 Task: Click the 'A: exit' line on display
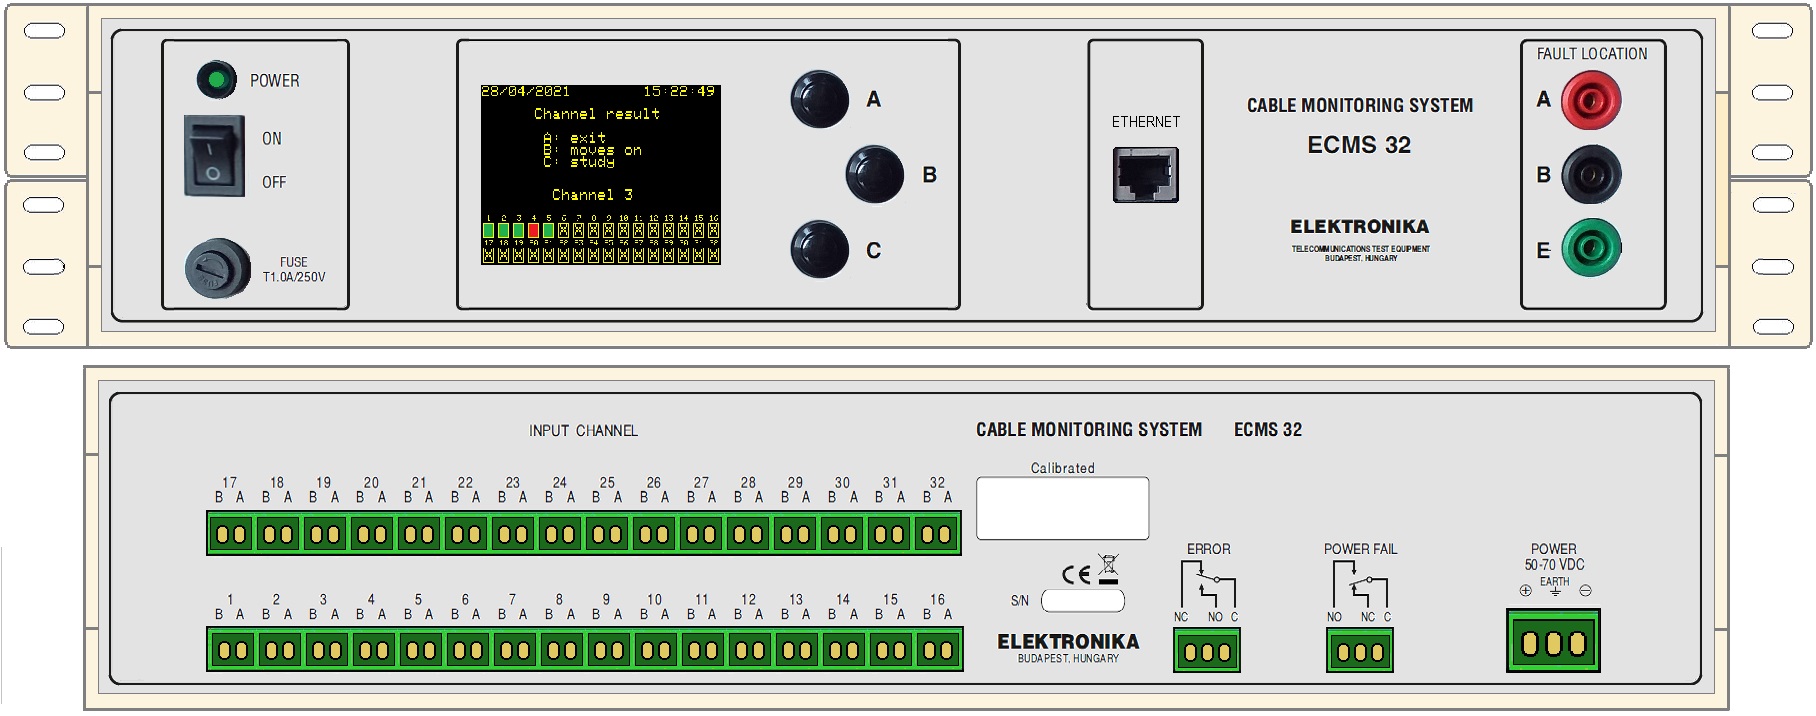575,138
